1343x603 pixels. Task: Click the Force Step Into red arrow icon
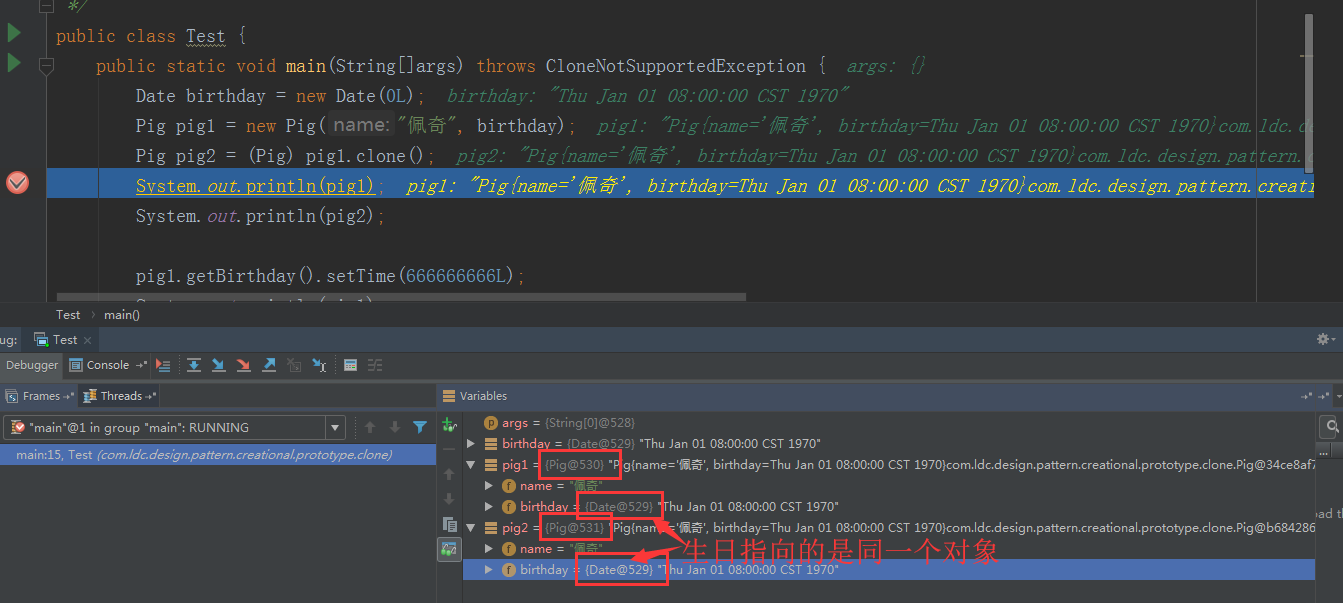tap(244, 365)
